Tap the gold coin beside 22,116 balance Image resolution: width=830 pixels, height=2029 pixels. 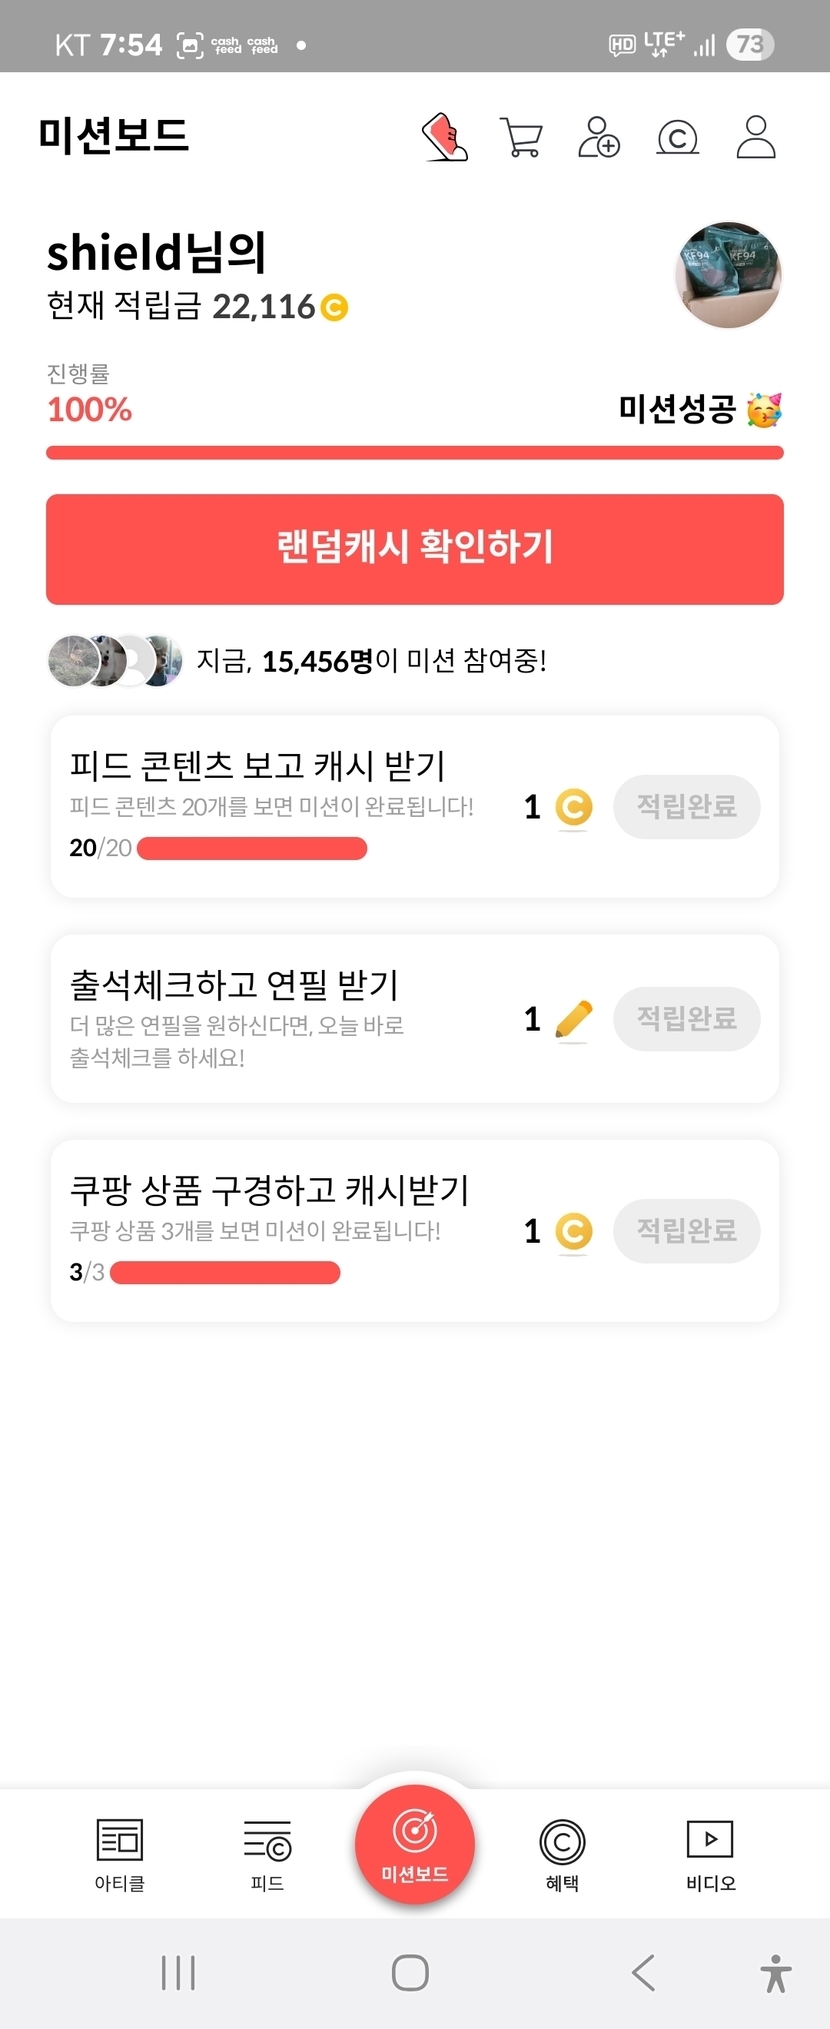[334, 307]
